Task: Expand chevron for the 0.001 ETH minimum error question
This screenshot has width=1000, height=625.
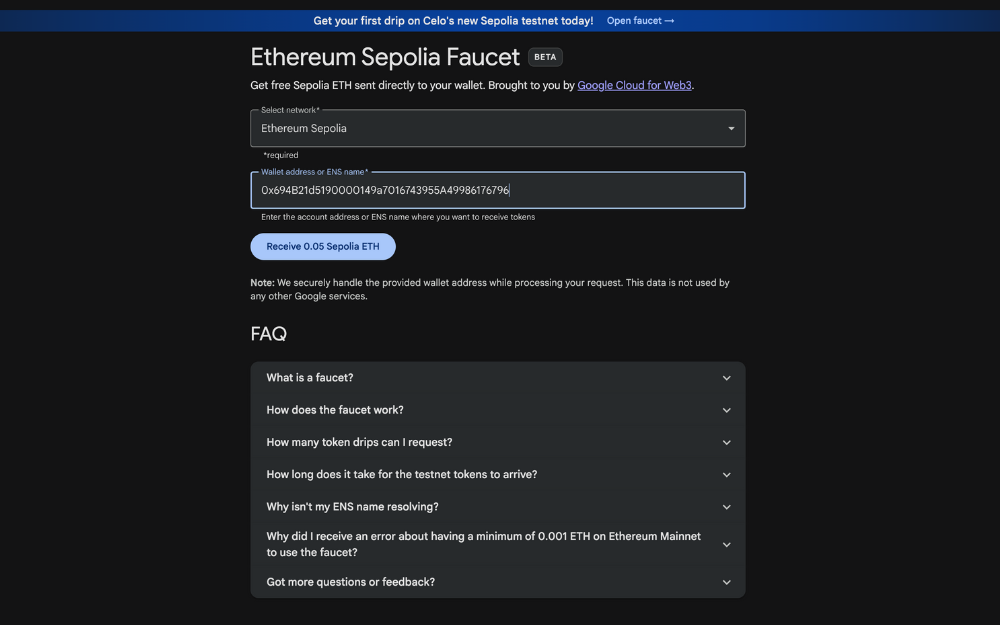Action: [727, 545]
